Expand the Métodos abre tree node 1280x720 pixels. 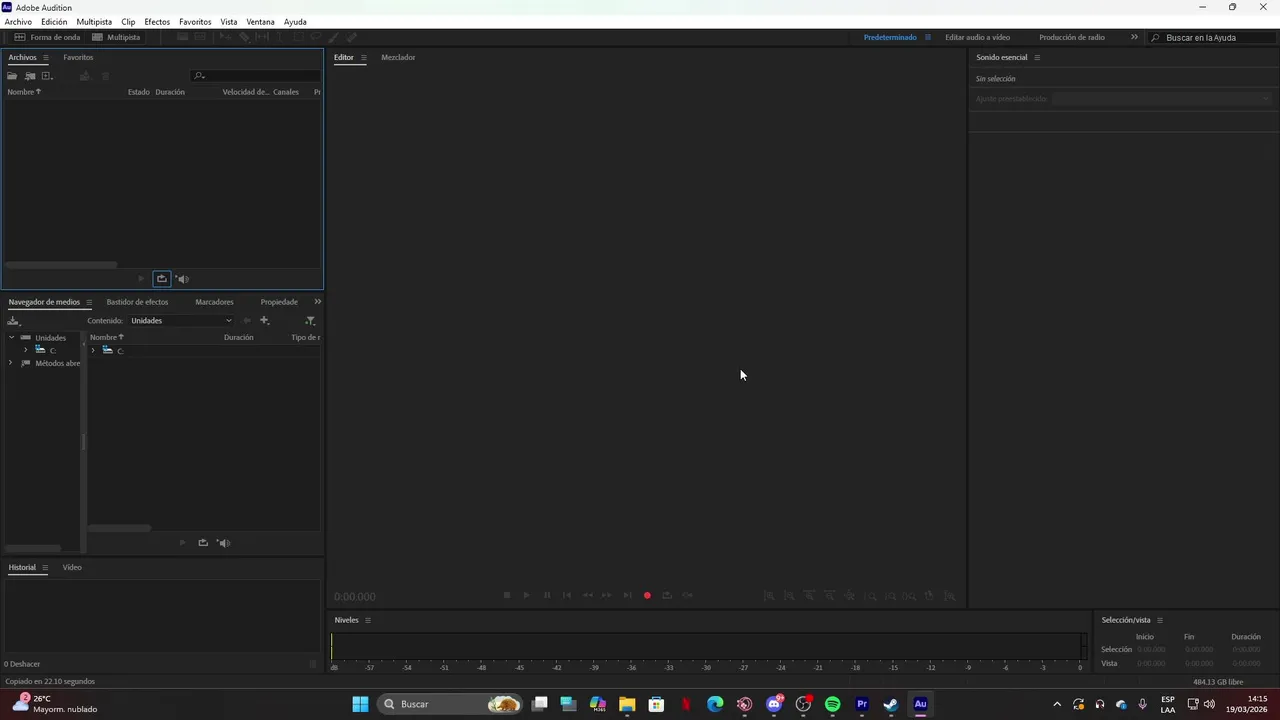click(x=11, y=363)
